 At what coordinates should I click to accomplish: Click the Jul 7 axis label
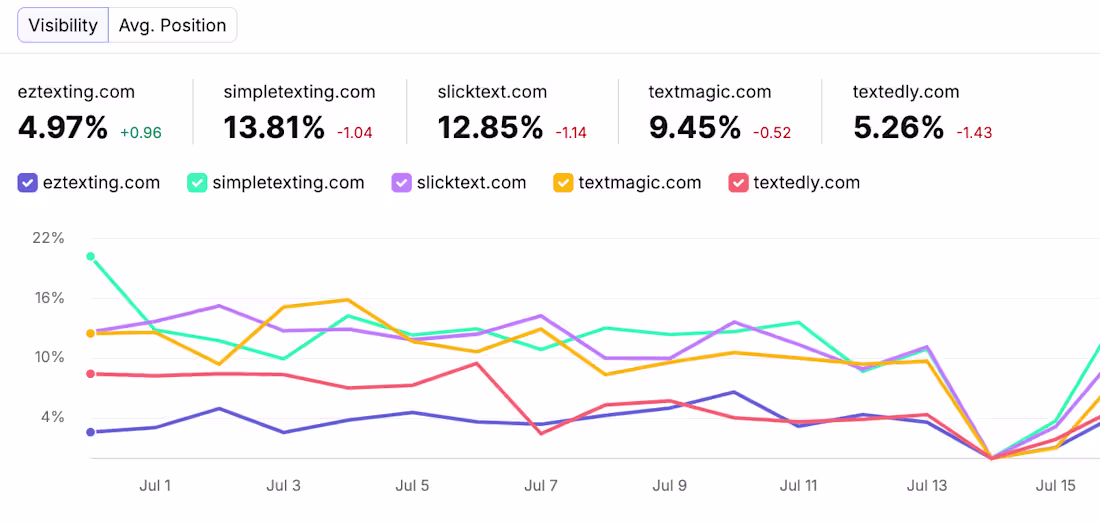click(x=541, y=485)
